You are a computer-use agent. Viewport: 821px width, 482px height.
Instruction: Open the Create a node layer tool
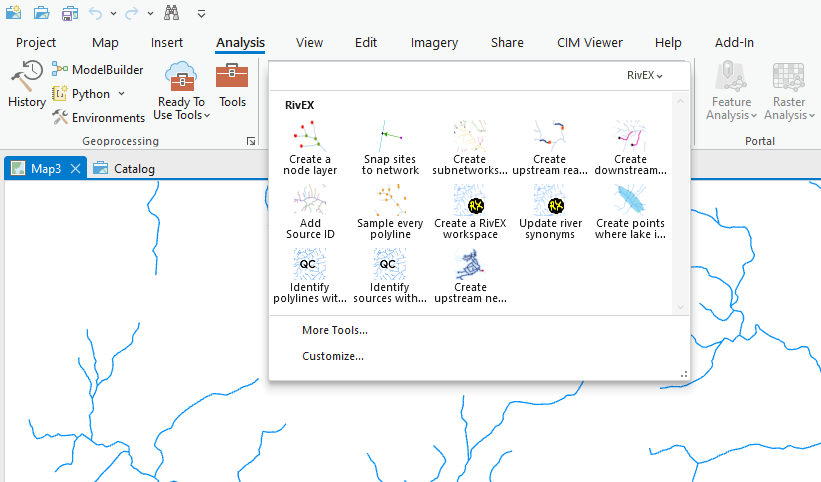coord(310,147)
